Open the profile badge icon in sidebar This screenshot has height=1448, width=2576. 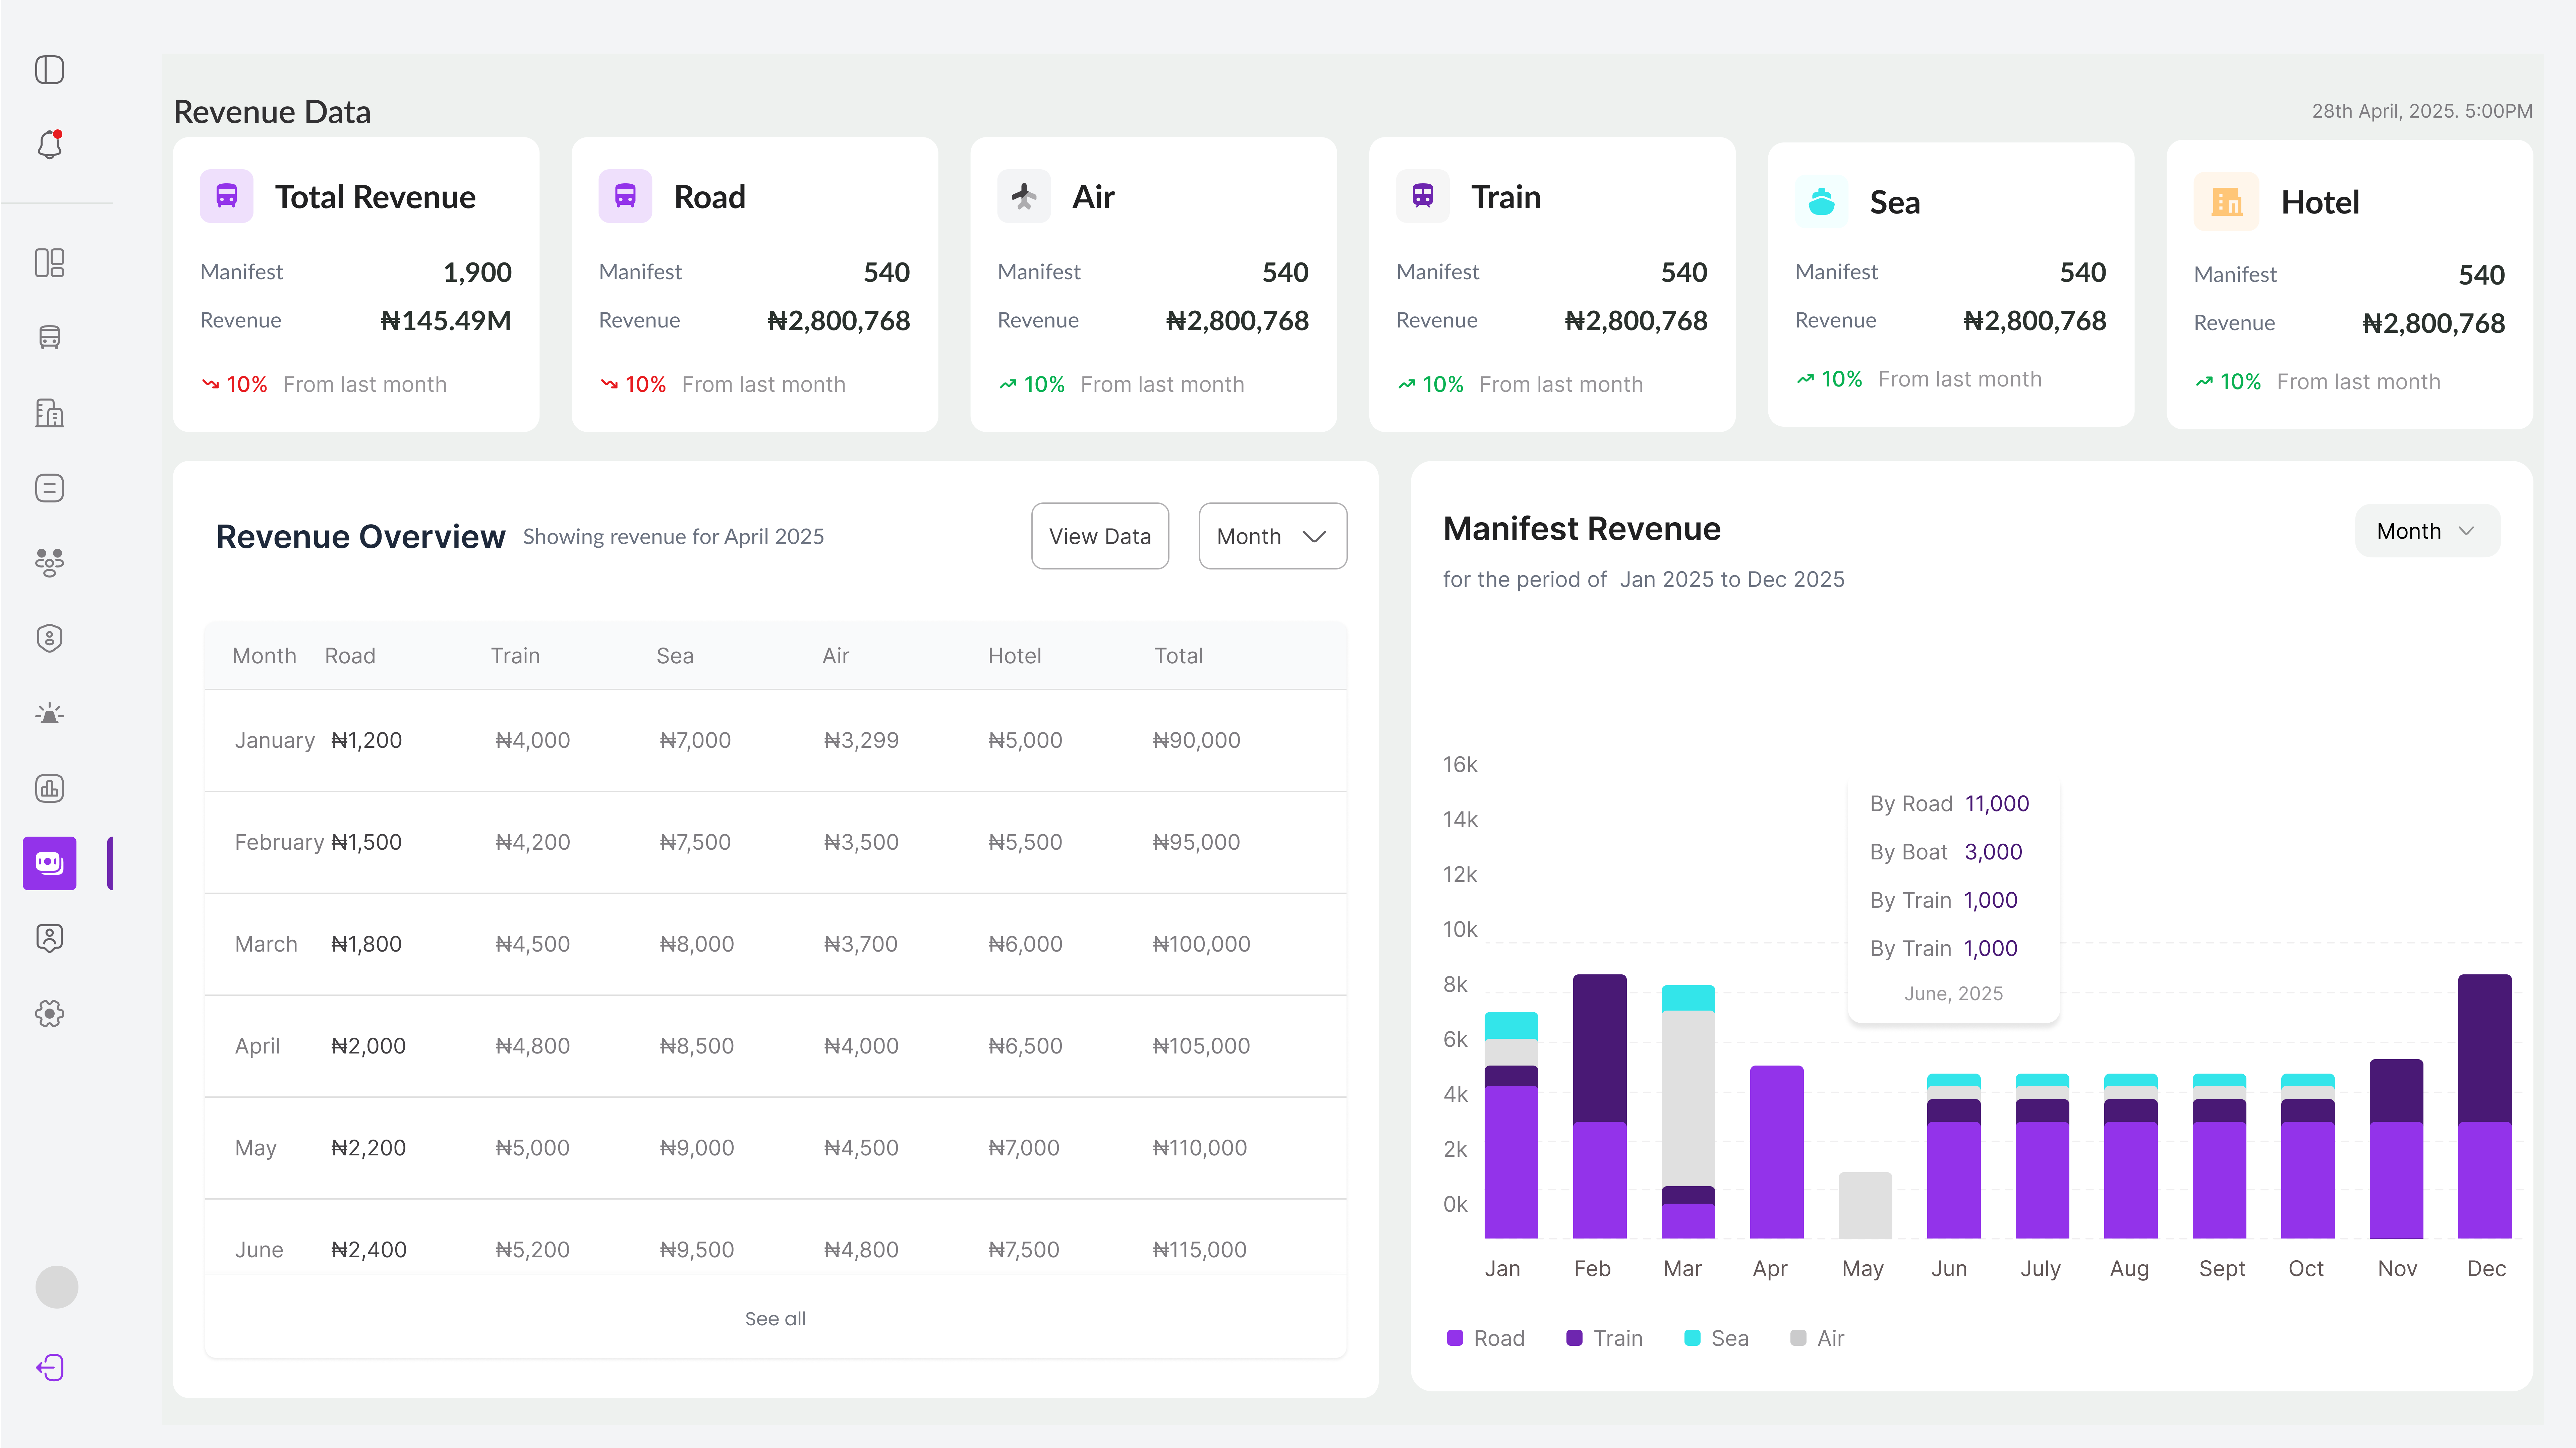coord(49,938)
